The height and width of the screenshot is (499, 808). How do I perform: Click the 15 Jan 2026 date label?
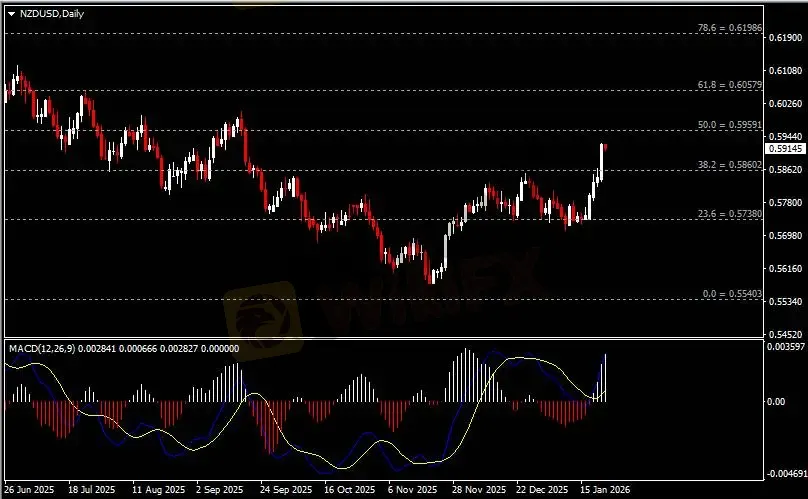605,490
